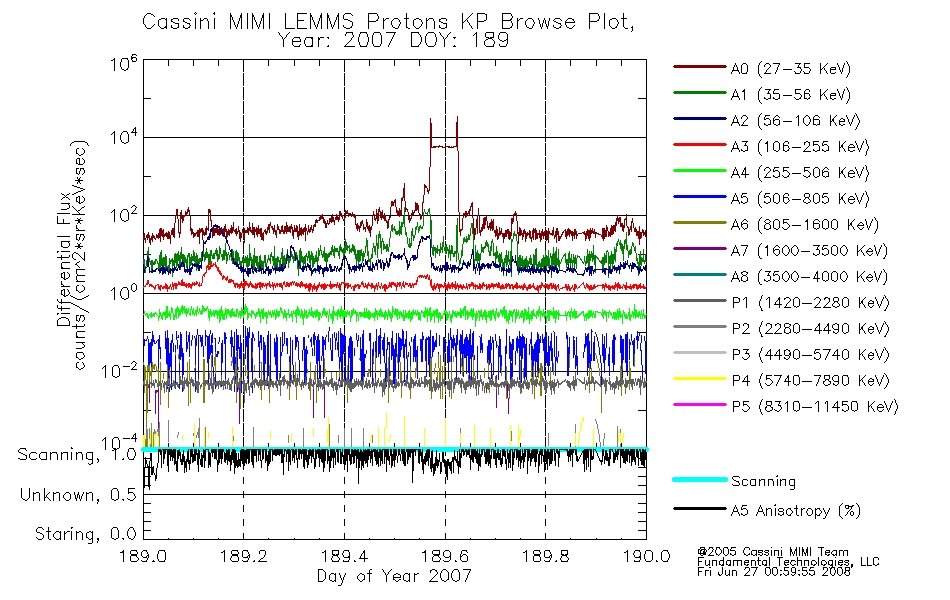Click the plot title Cassini MIMI LEMMS Protons
Image resolution: width=950 pixels, height=600 pixels.
388,22
